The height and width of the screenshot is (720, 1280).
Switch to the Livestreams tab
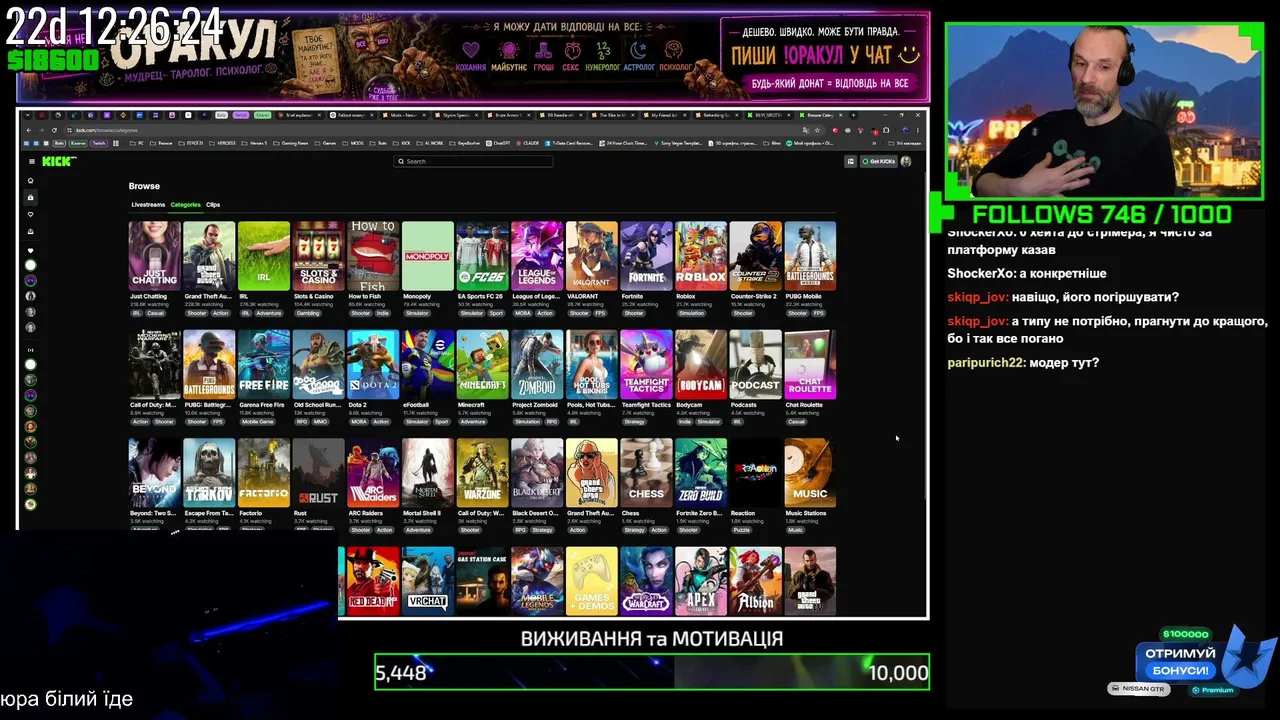(x=148, y=205)
